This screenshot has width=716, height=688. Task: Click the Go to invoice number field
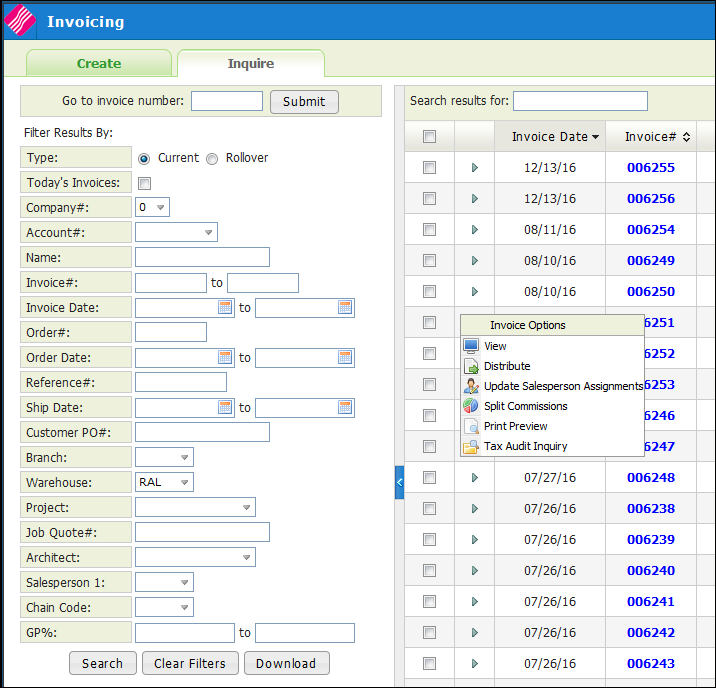click(226, 101)
